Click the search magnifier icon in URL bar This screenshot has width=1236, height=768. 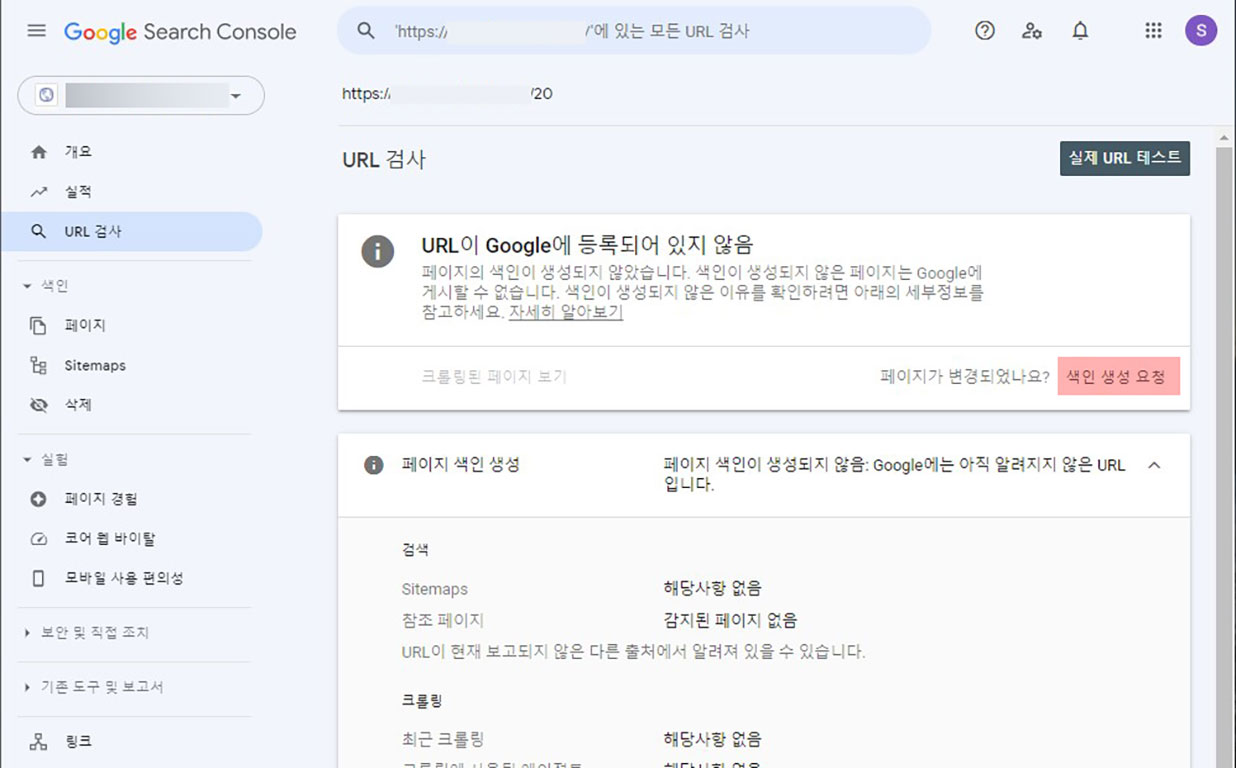[x=366, y=31]
